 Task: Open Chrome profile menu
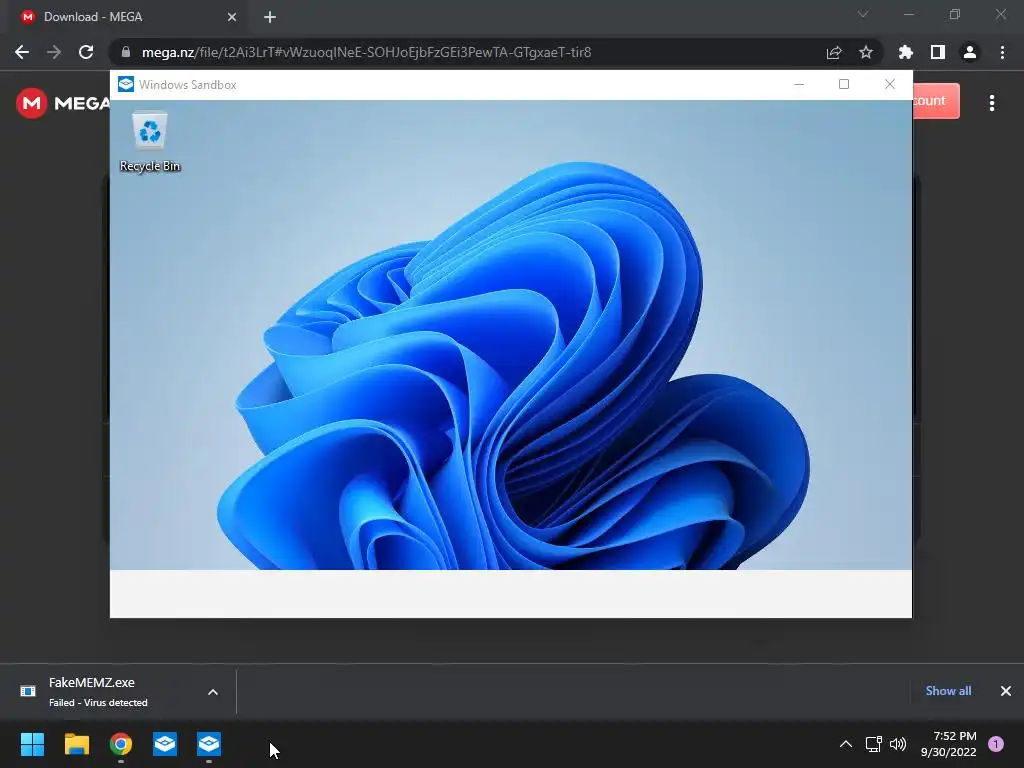[x=970, y=52]
